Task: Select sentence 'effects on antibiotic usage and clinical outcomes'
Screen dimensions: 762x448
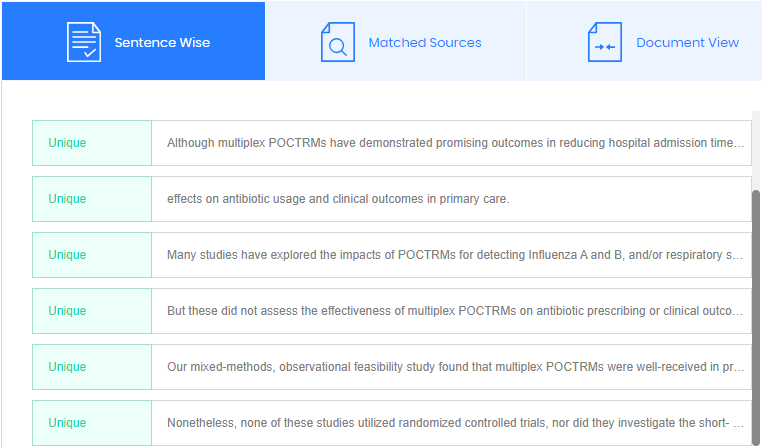Action: 338,199
